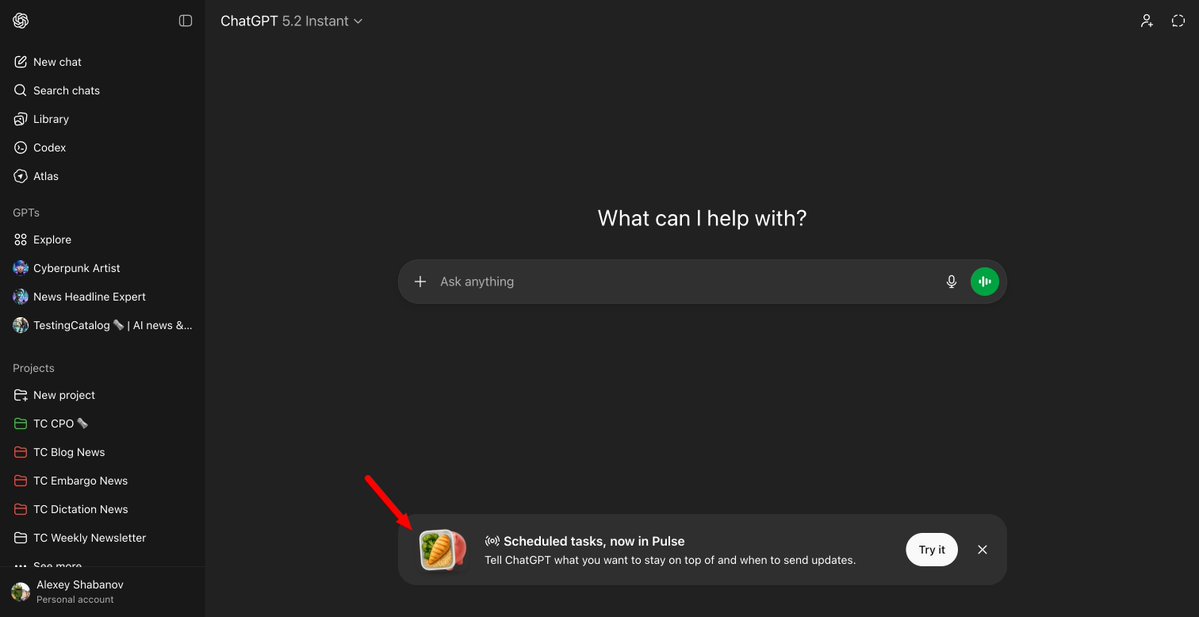Open Search chats
The width and height of the screenshot is (1199, 617).
(102, 90)
